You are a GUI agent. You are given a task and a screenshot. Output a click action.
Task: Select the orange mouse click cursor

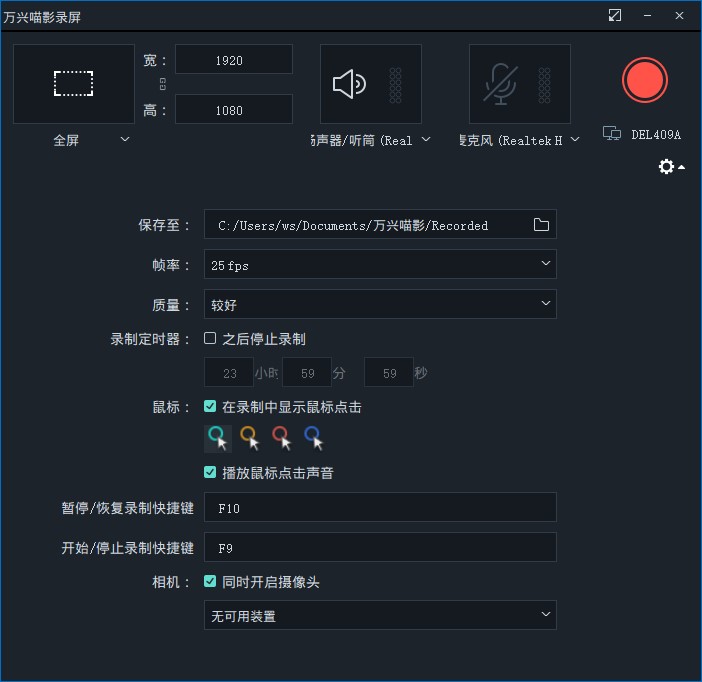(249, 438)
